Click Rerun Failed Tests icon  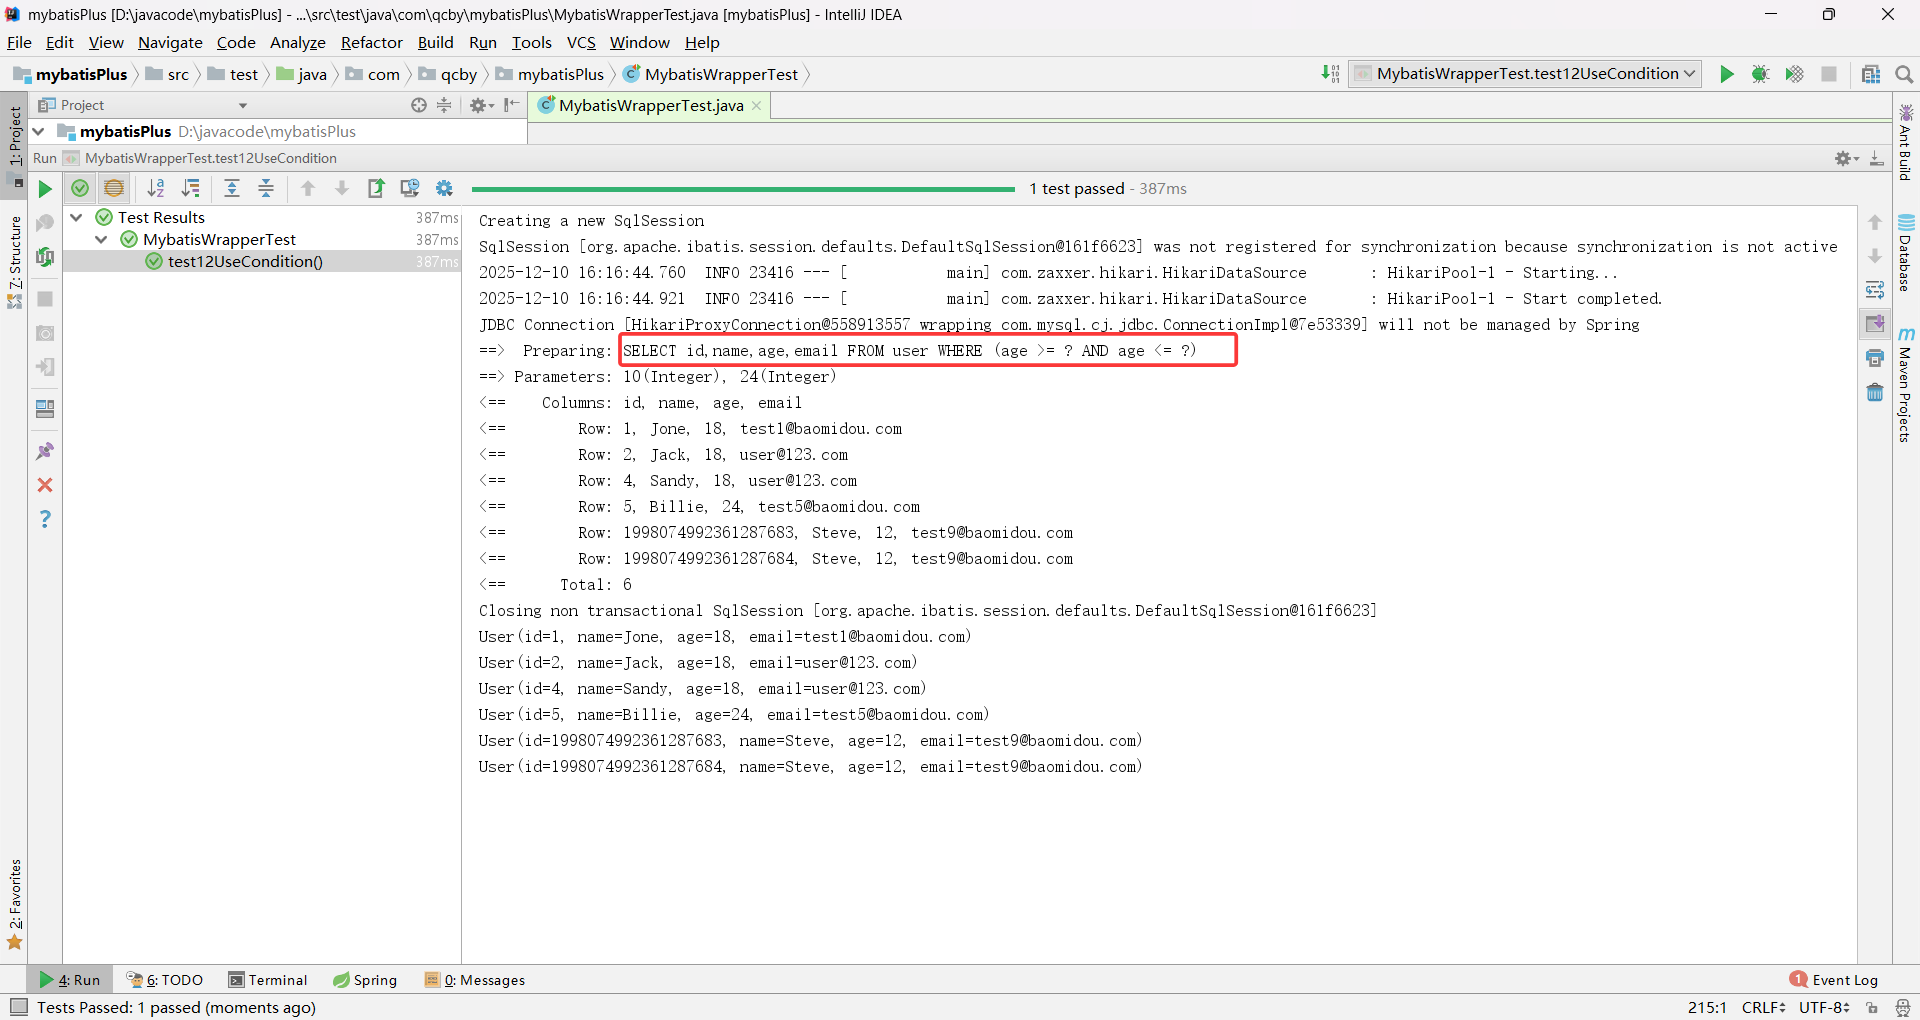tap(45, 223)
